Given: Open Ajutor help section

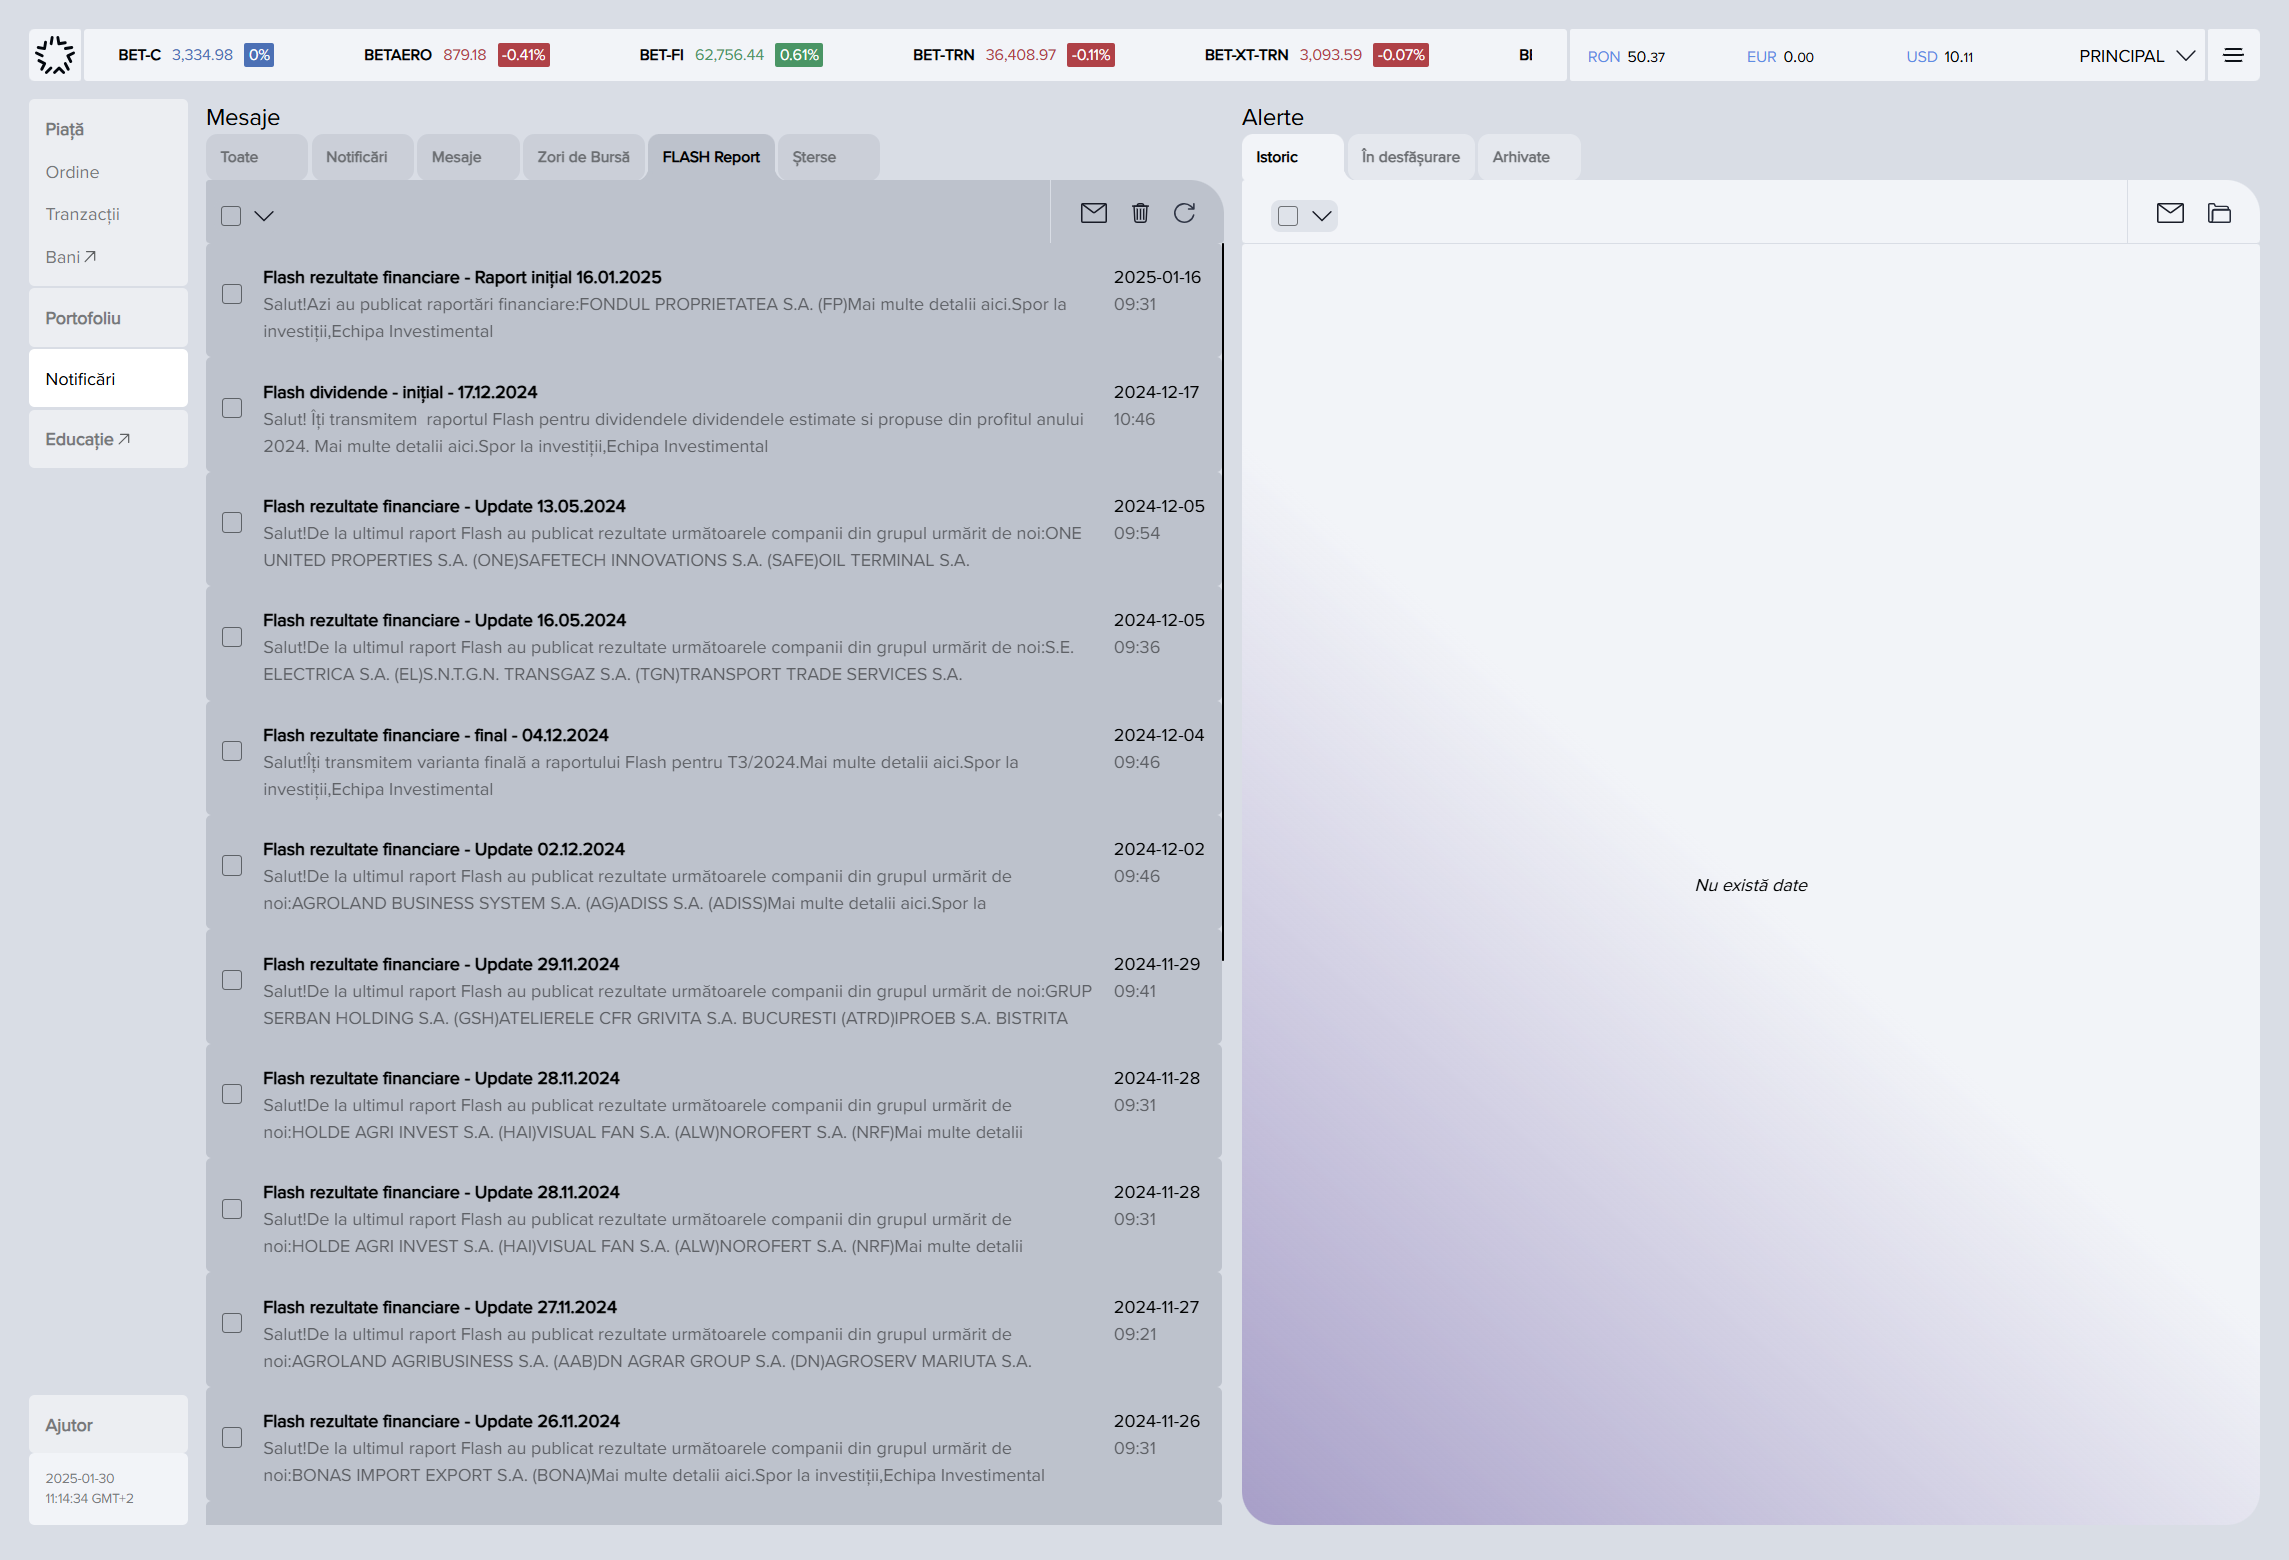Looking at the screenshot, I should tap(108, 1425).
